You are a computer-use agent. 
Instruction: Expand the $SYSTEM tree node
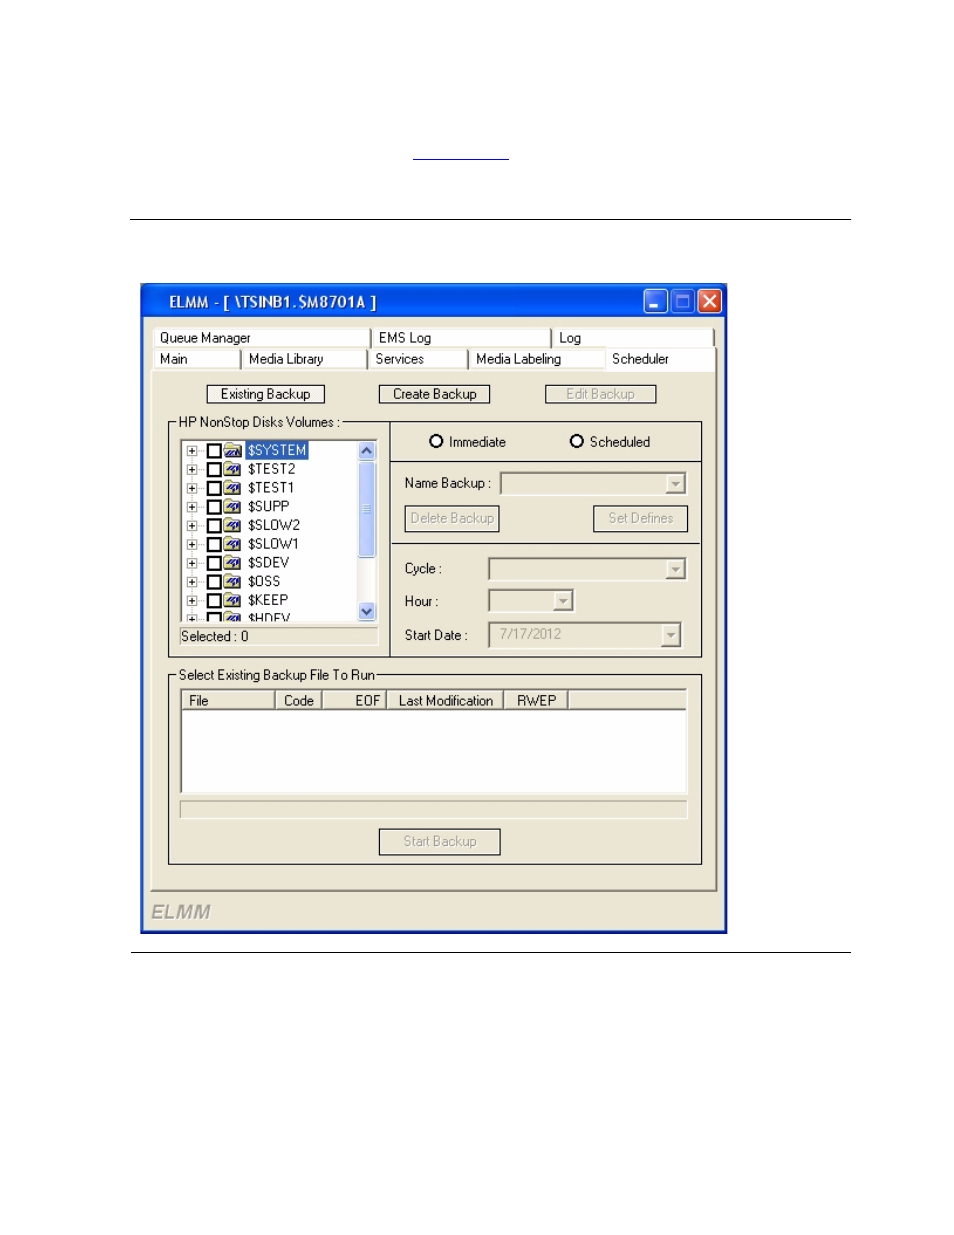pyautogui.click(x=192, y=451)
